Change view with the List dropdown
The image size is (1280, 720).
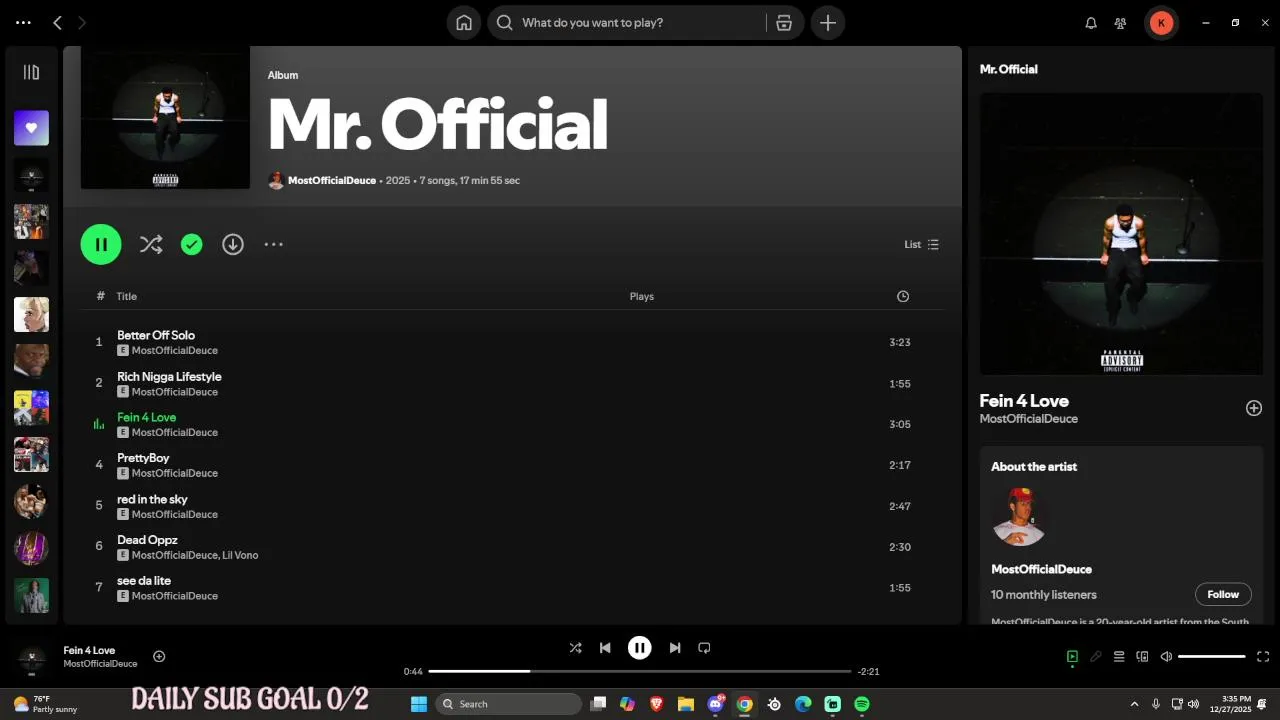pyautogui.click(x=921, y=244)
